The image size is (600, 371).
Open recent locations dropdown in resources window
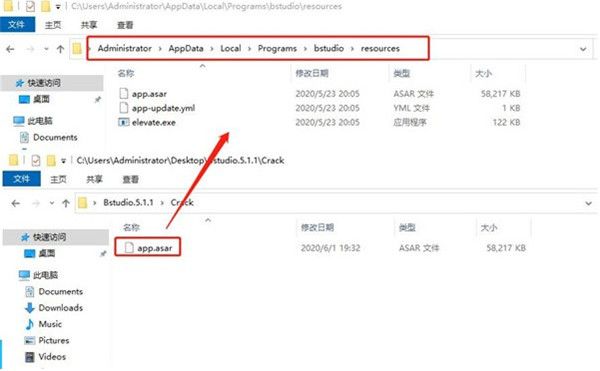coord(46,49)
